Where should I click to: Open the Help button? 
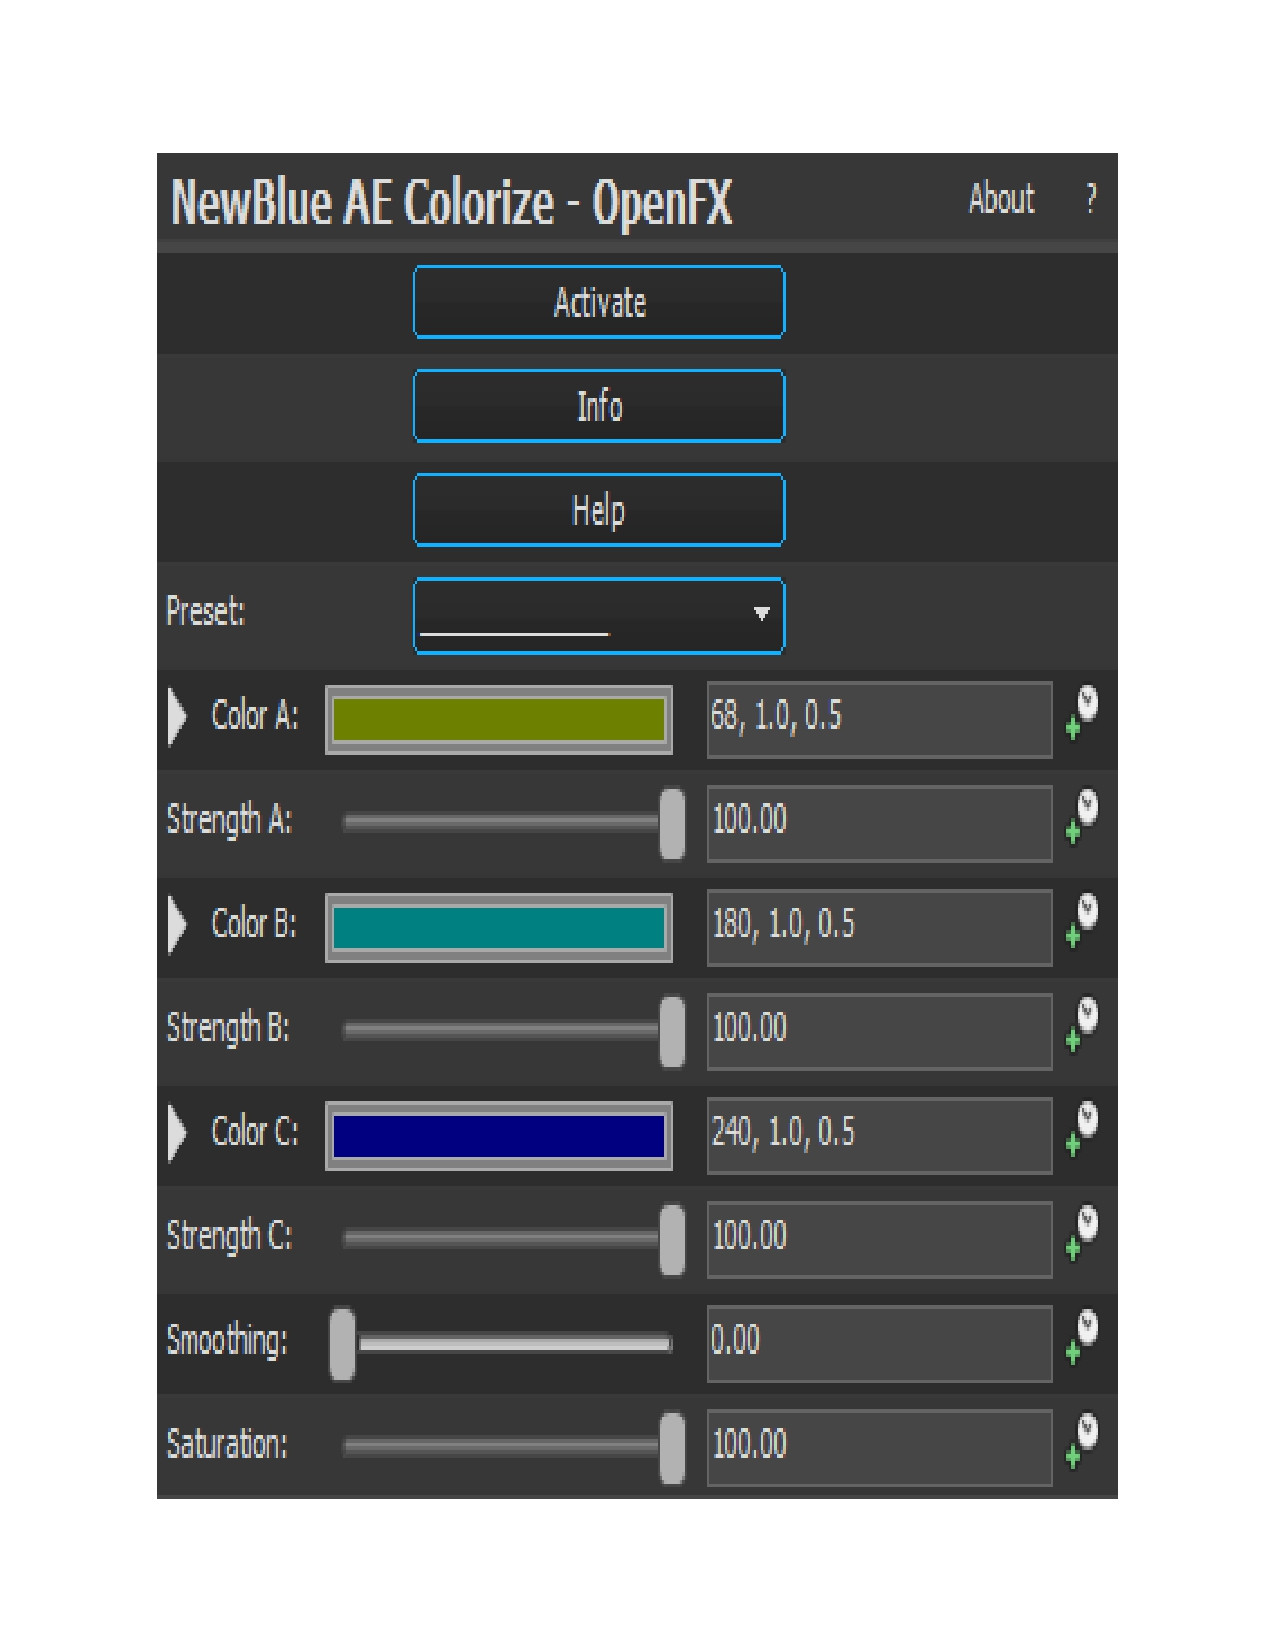click(599, 510)
